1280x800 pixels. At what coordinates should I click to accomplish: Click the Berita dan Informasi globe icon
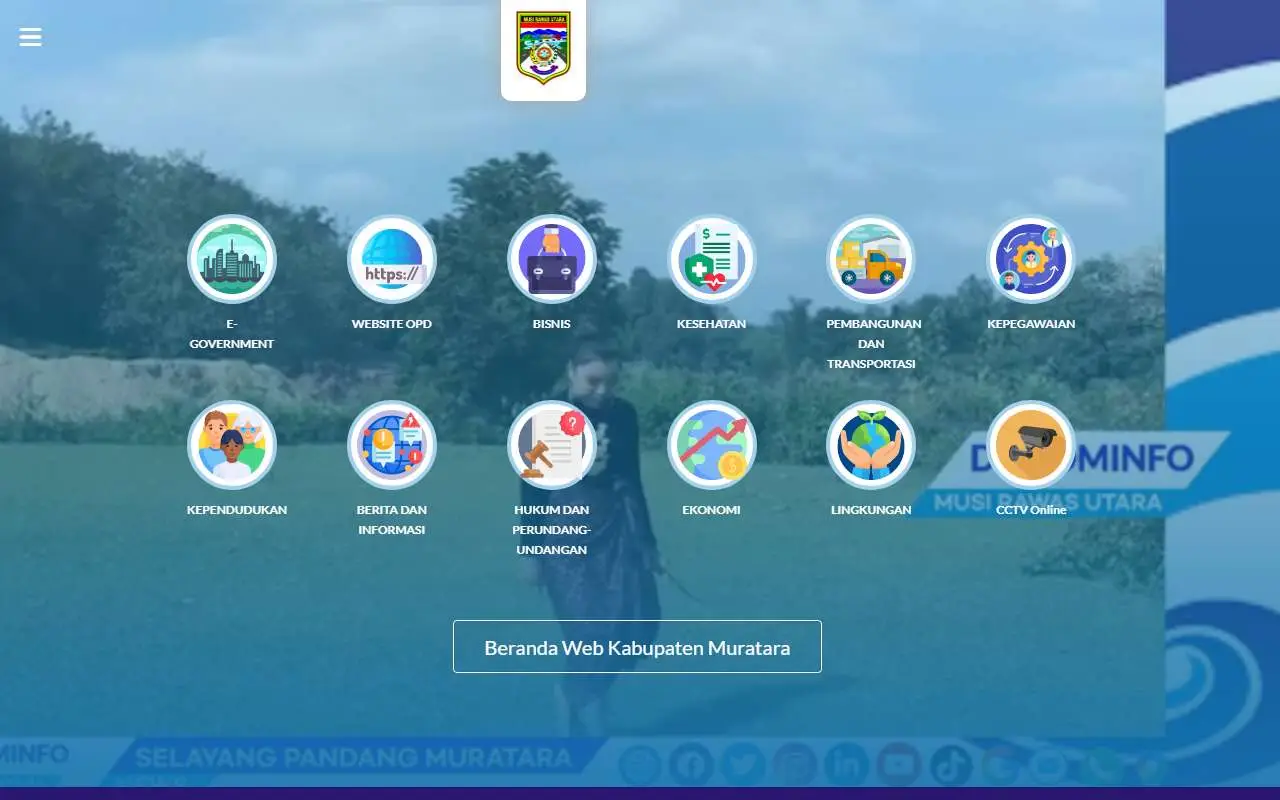[x=392, y=445]
